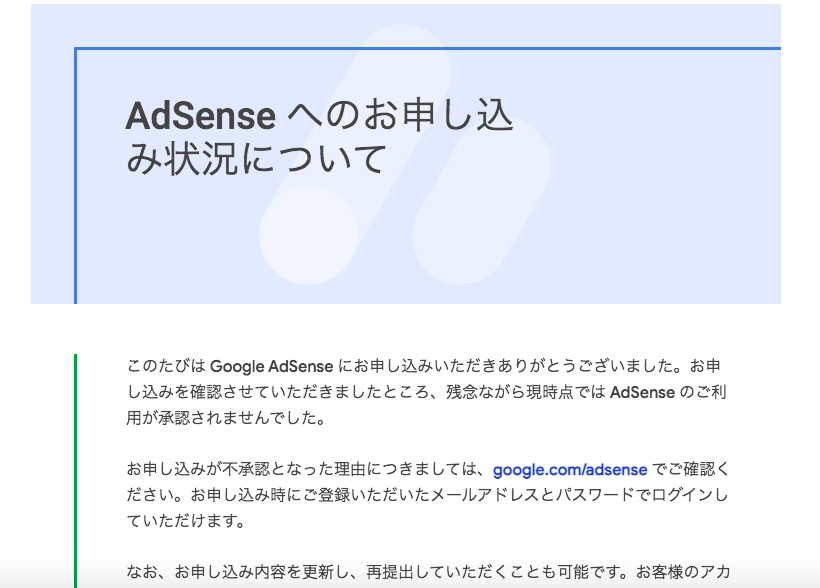Click the paragraph starting with "なお、お申し込み内容"
The image size is (820, 588).
[x=428, y=572]
